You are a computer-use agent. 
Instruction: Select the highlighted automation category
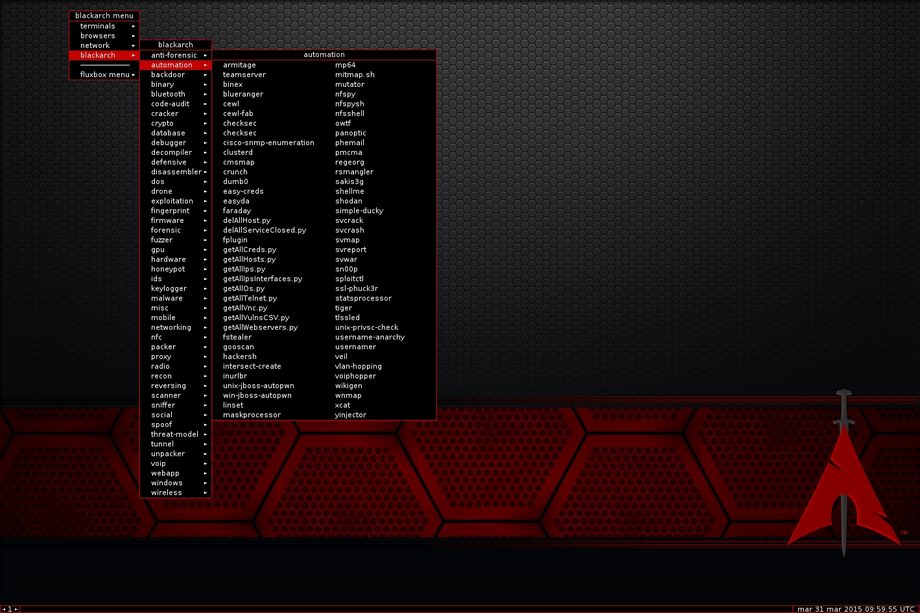click(x=175, y=65)
